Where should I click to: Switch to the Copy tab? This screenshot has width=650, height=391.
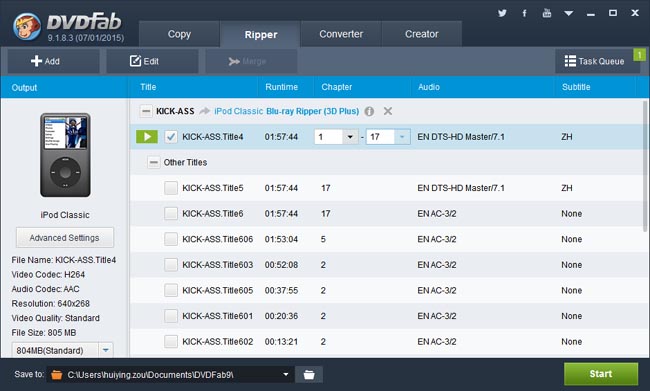[179, 34]
